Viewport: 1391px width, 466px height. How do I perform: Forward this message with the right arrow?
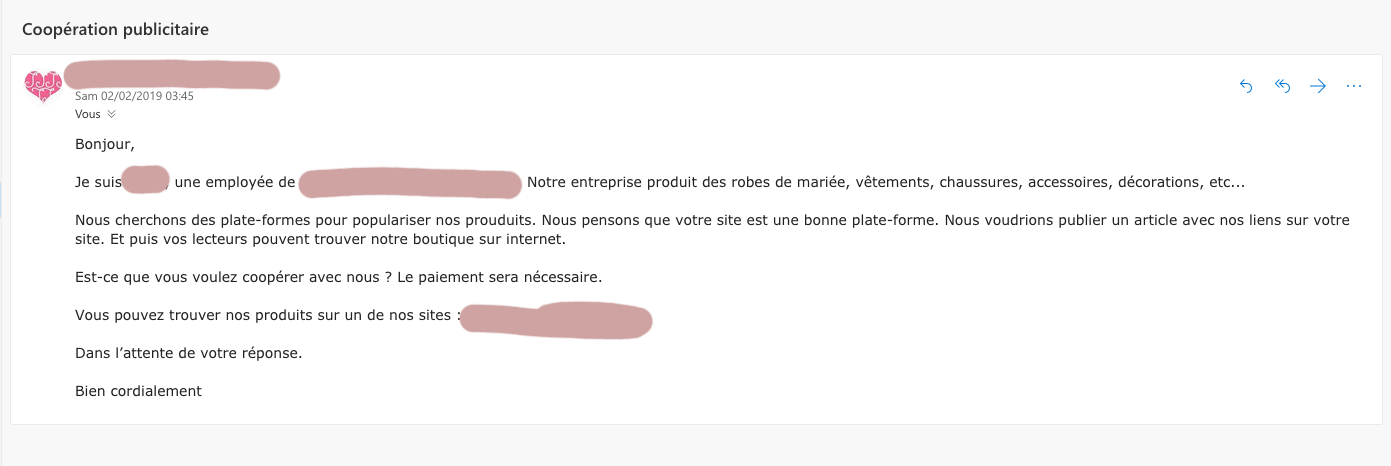tap(1318, 86)
